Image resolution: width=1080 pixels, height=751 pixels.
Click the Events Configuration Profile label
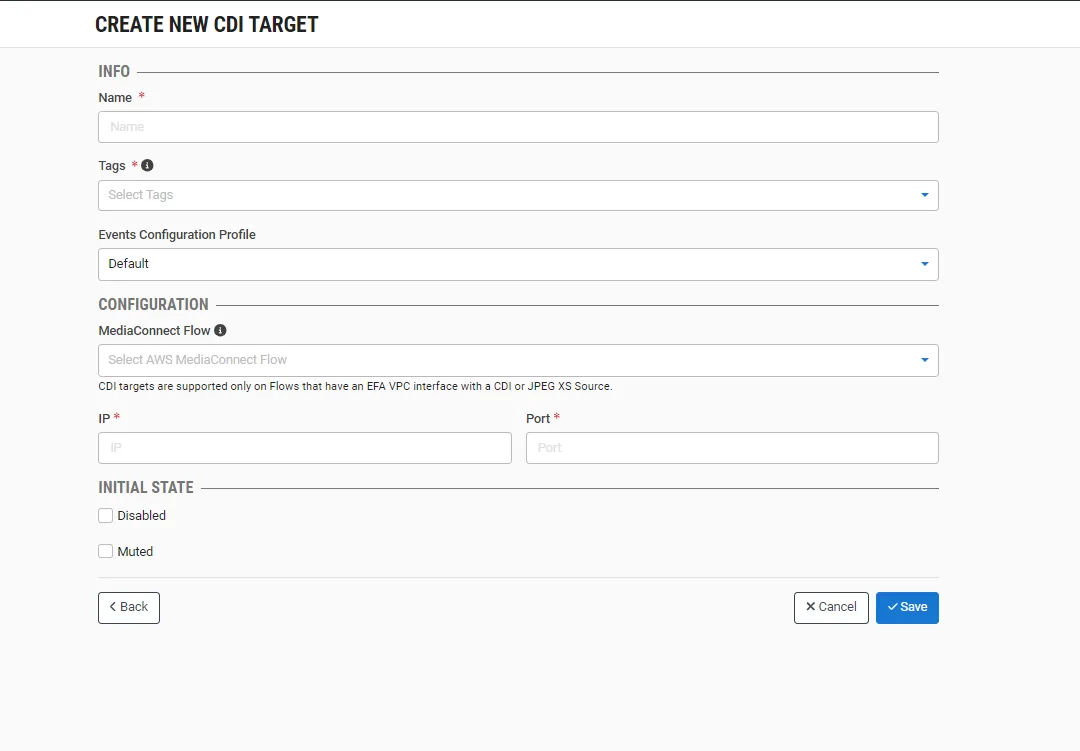click(x=177, y=234)
